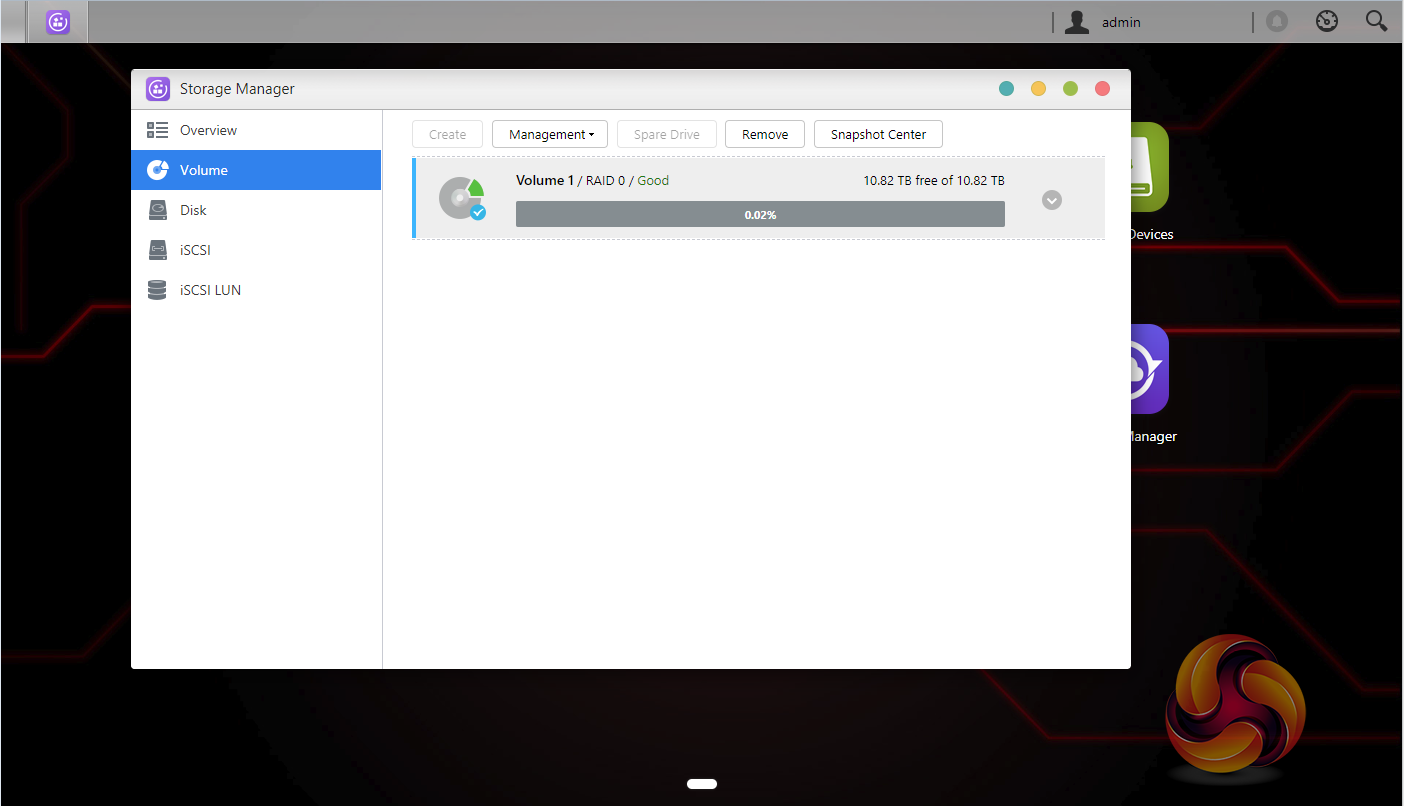Open the Overview section
Viewport: 1404px width, 806px height.
(x=256, y=130)
